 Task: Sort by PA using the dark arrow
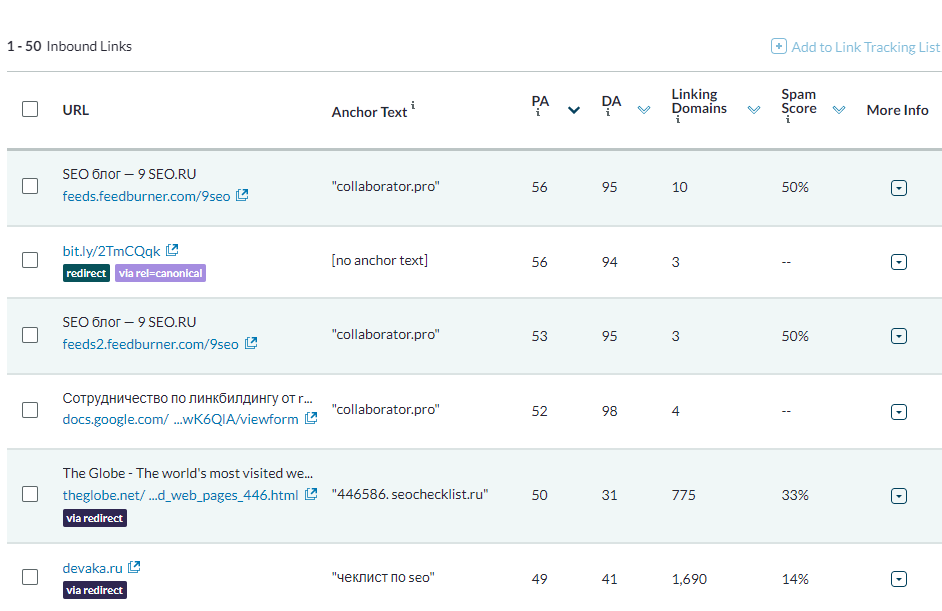574,110
